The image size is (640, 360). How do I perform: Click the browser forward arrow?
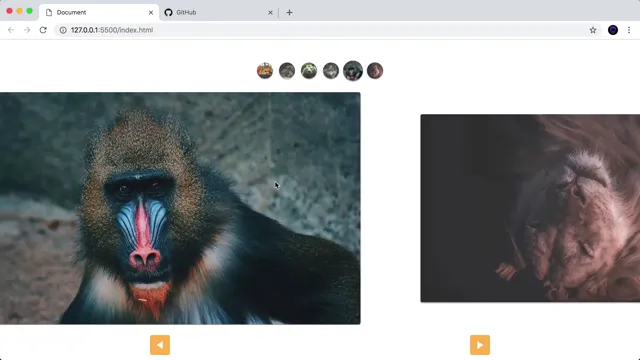pos(27,30)
